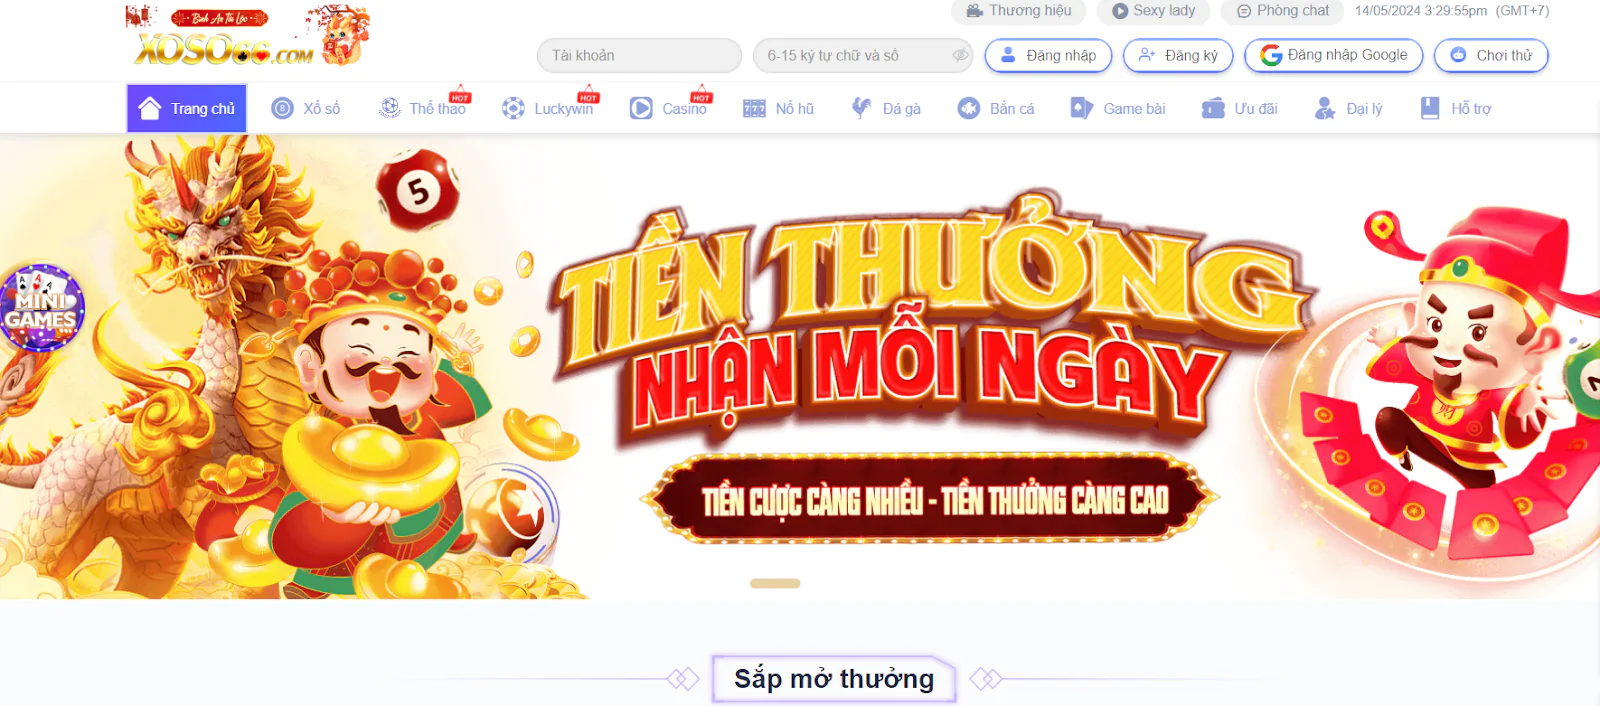Click the Đăng ký register button
1600x706 pixels.
[1178, 55]
